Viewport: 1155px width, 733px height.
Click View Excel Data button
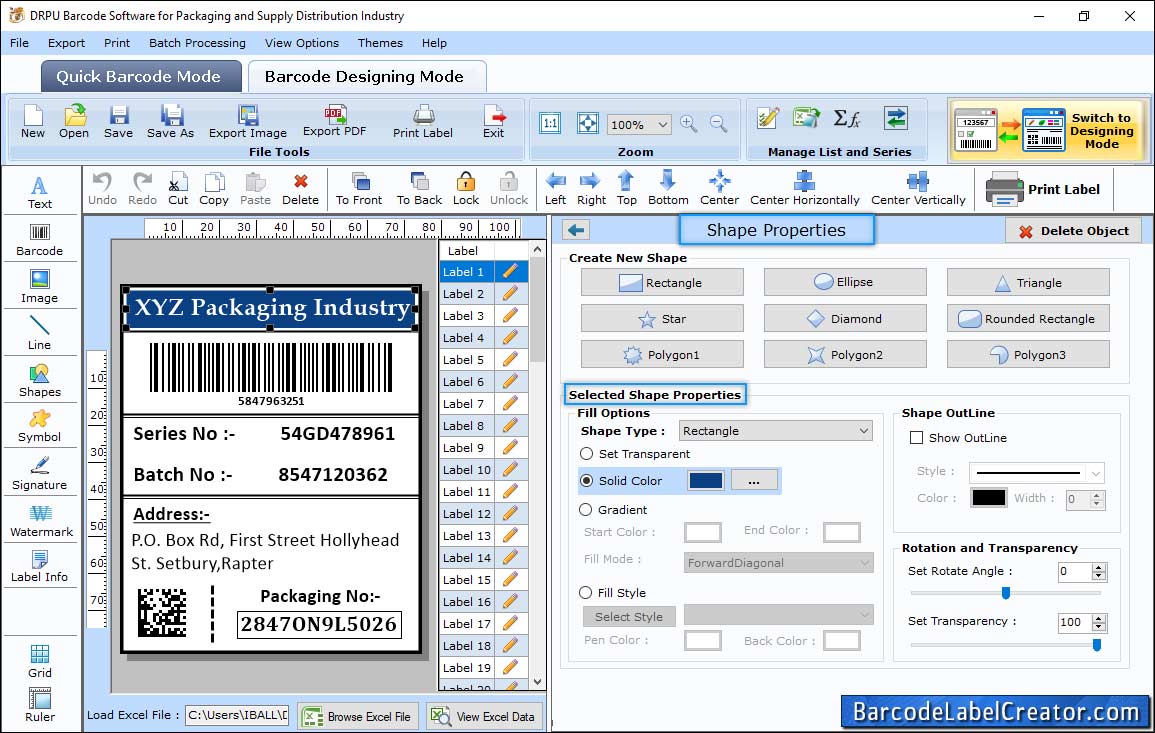click(x=483, y=716)
